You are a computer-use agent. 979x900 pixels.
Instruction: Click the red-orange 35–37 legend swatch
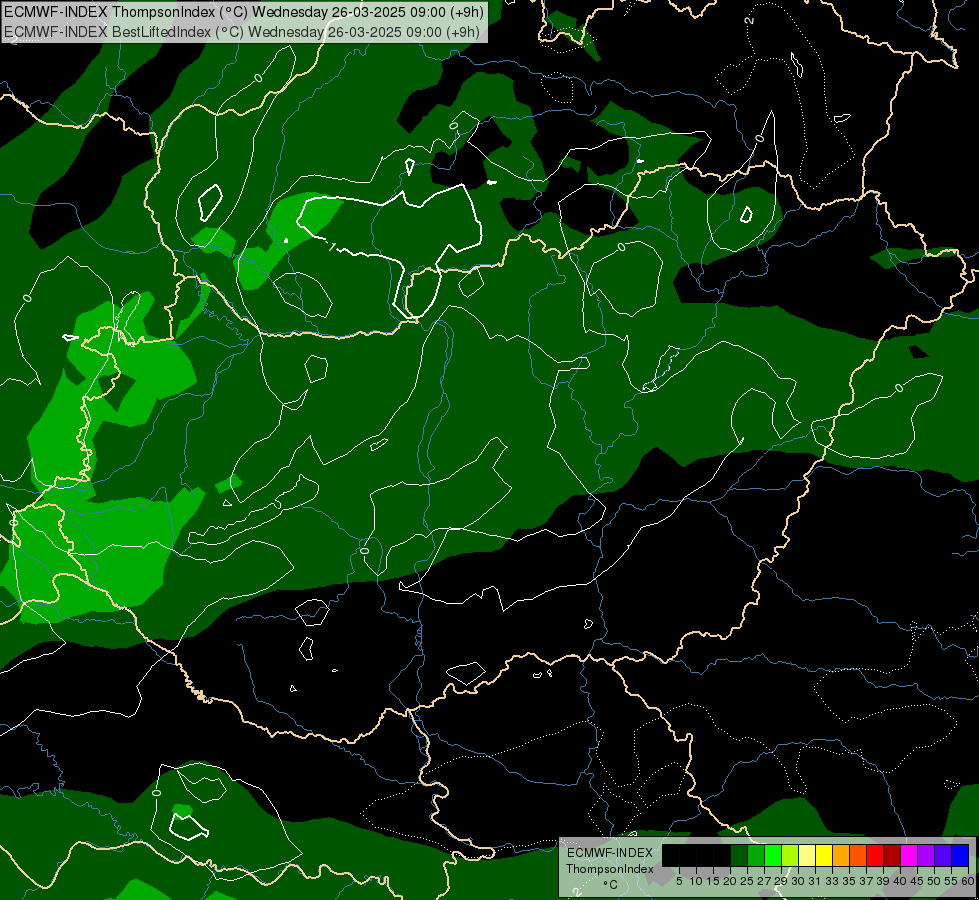coord(858,855)
